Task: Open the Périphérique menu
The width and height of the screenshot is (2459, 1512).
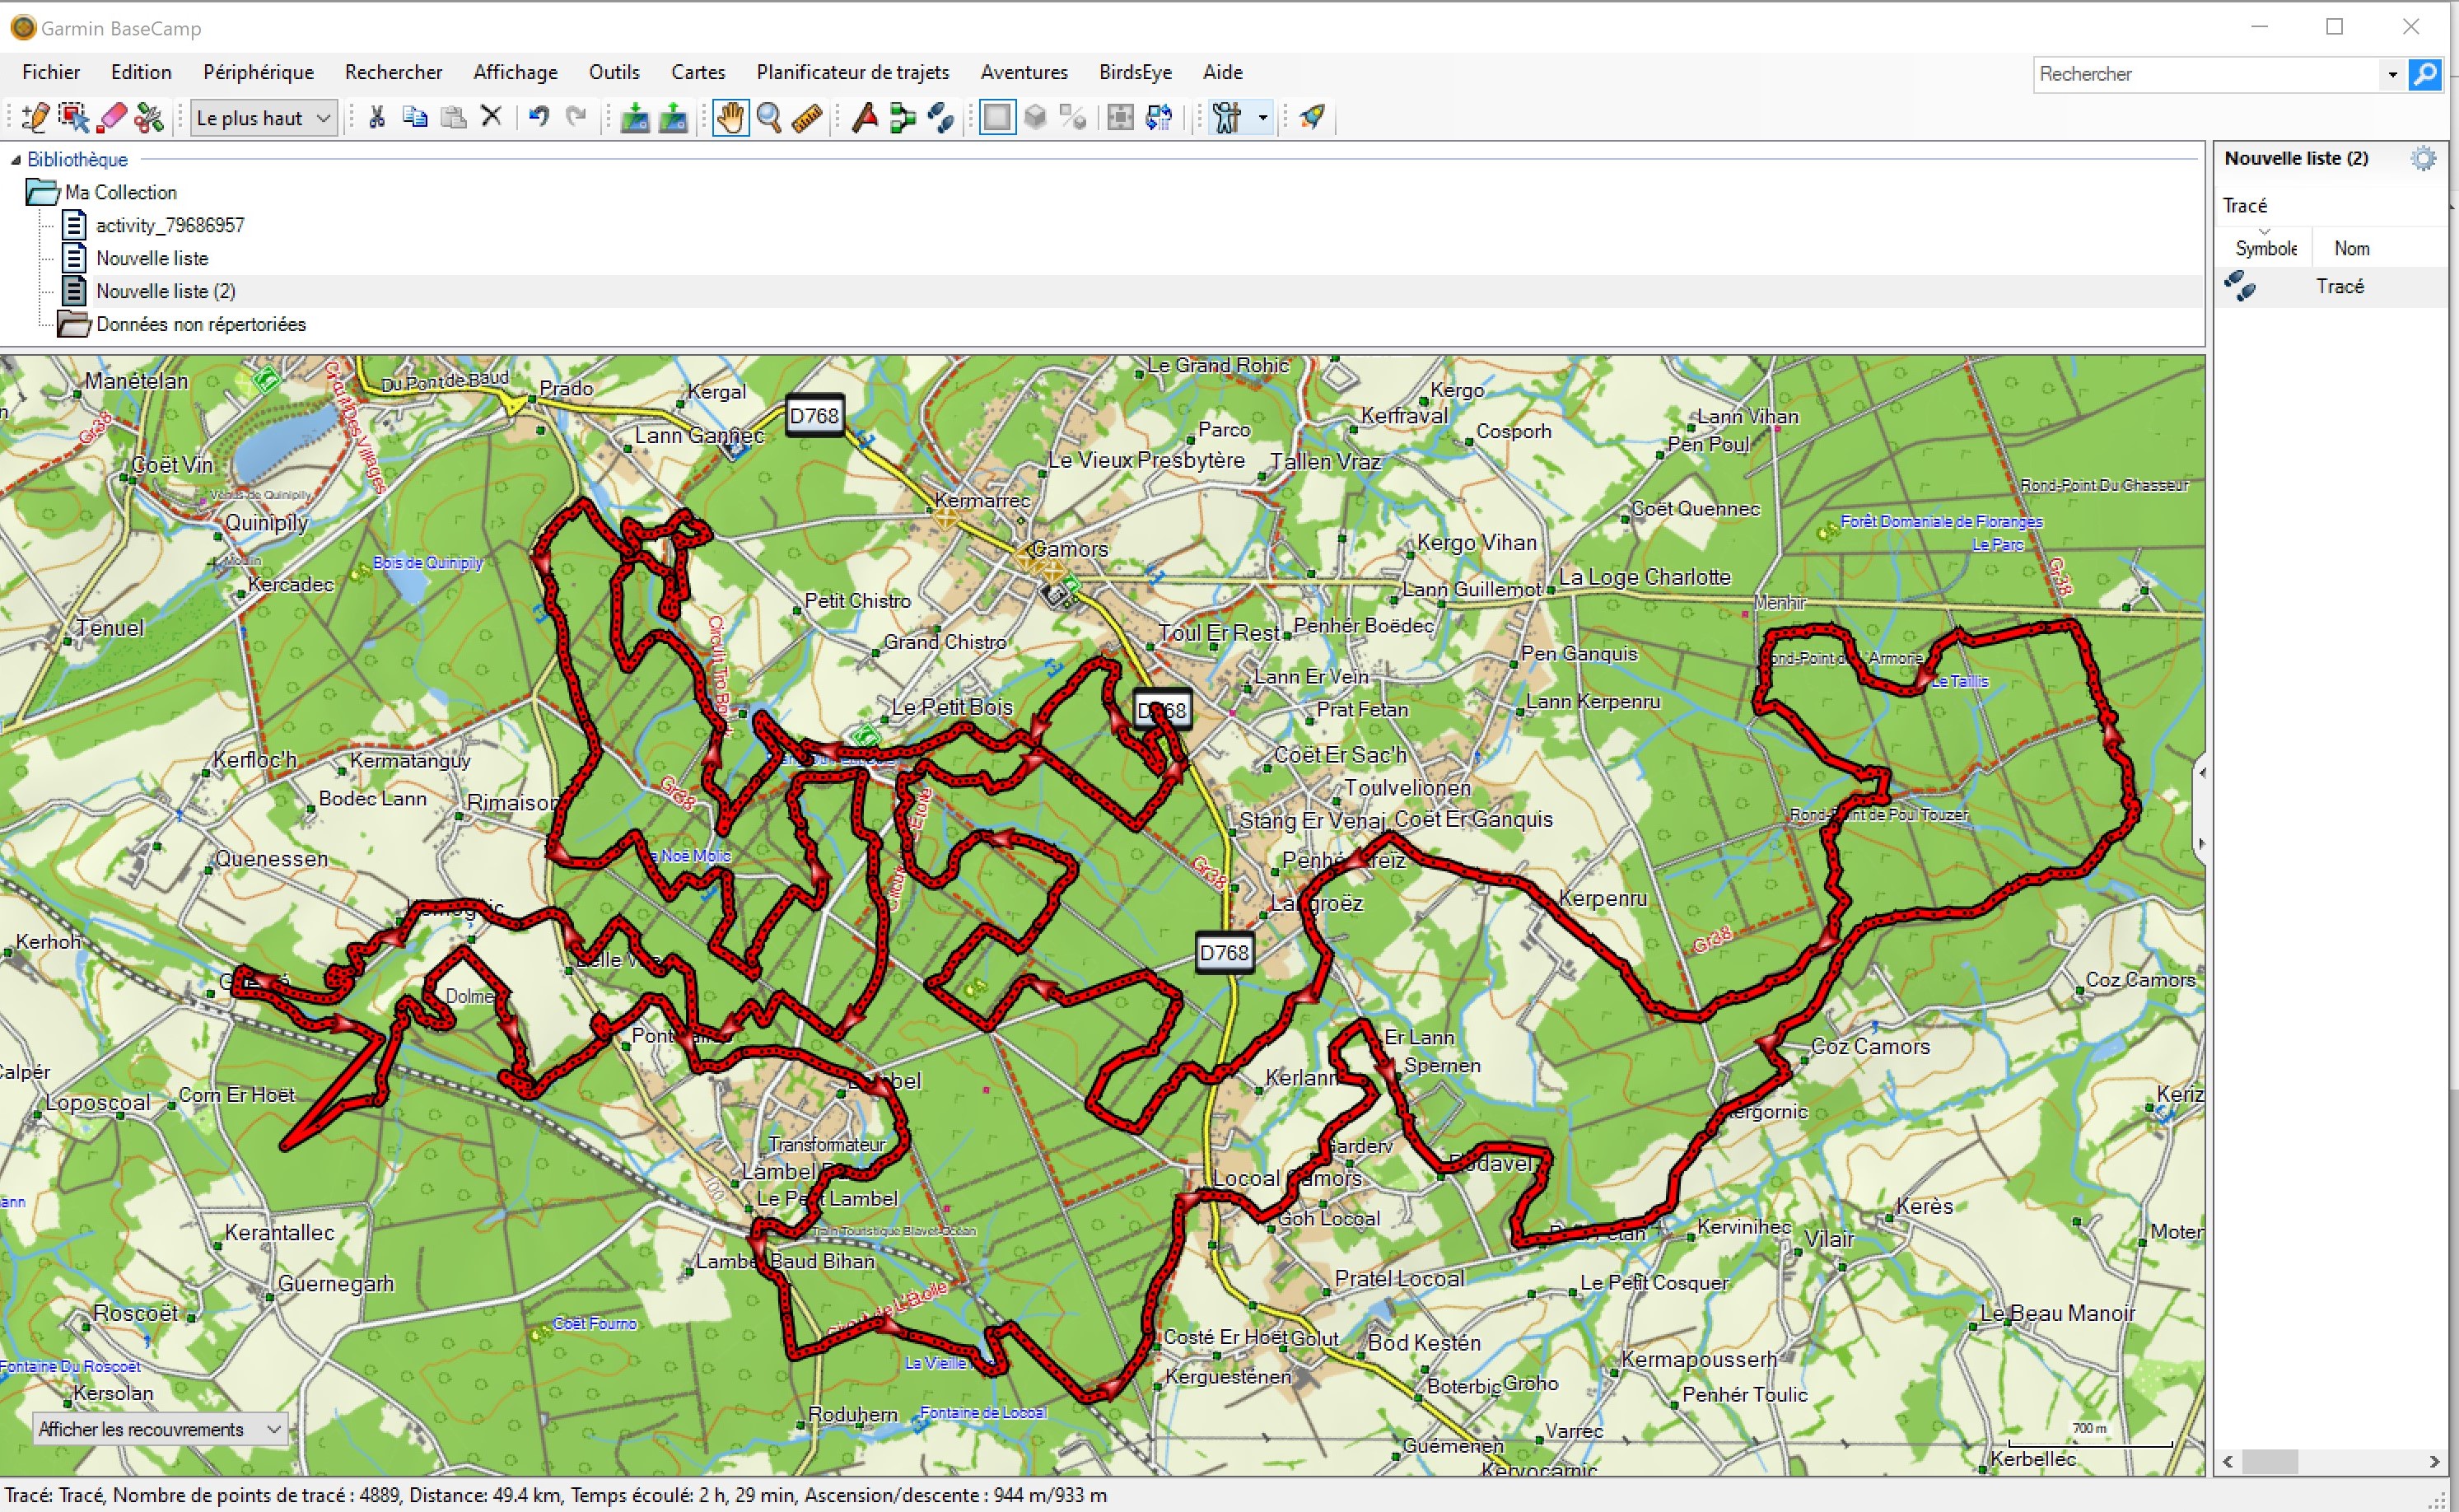Action: click(258, 72)
